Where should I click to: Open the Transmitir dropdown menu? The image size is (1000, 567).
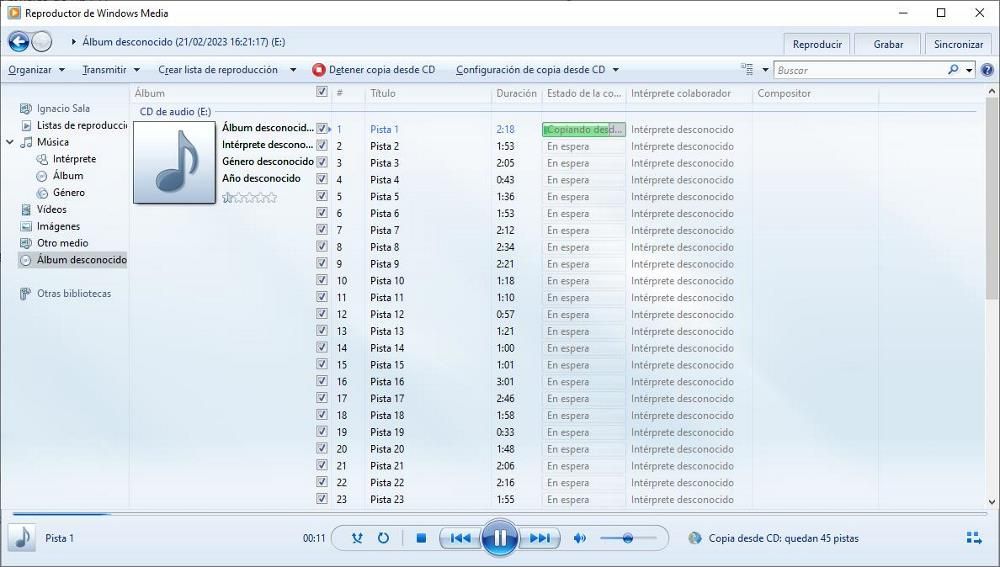110,70
